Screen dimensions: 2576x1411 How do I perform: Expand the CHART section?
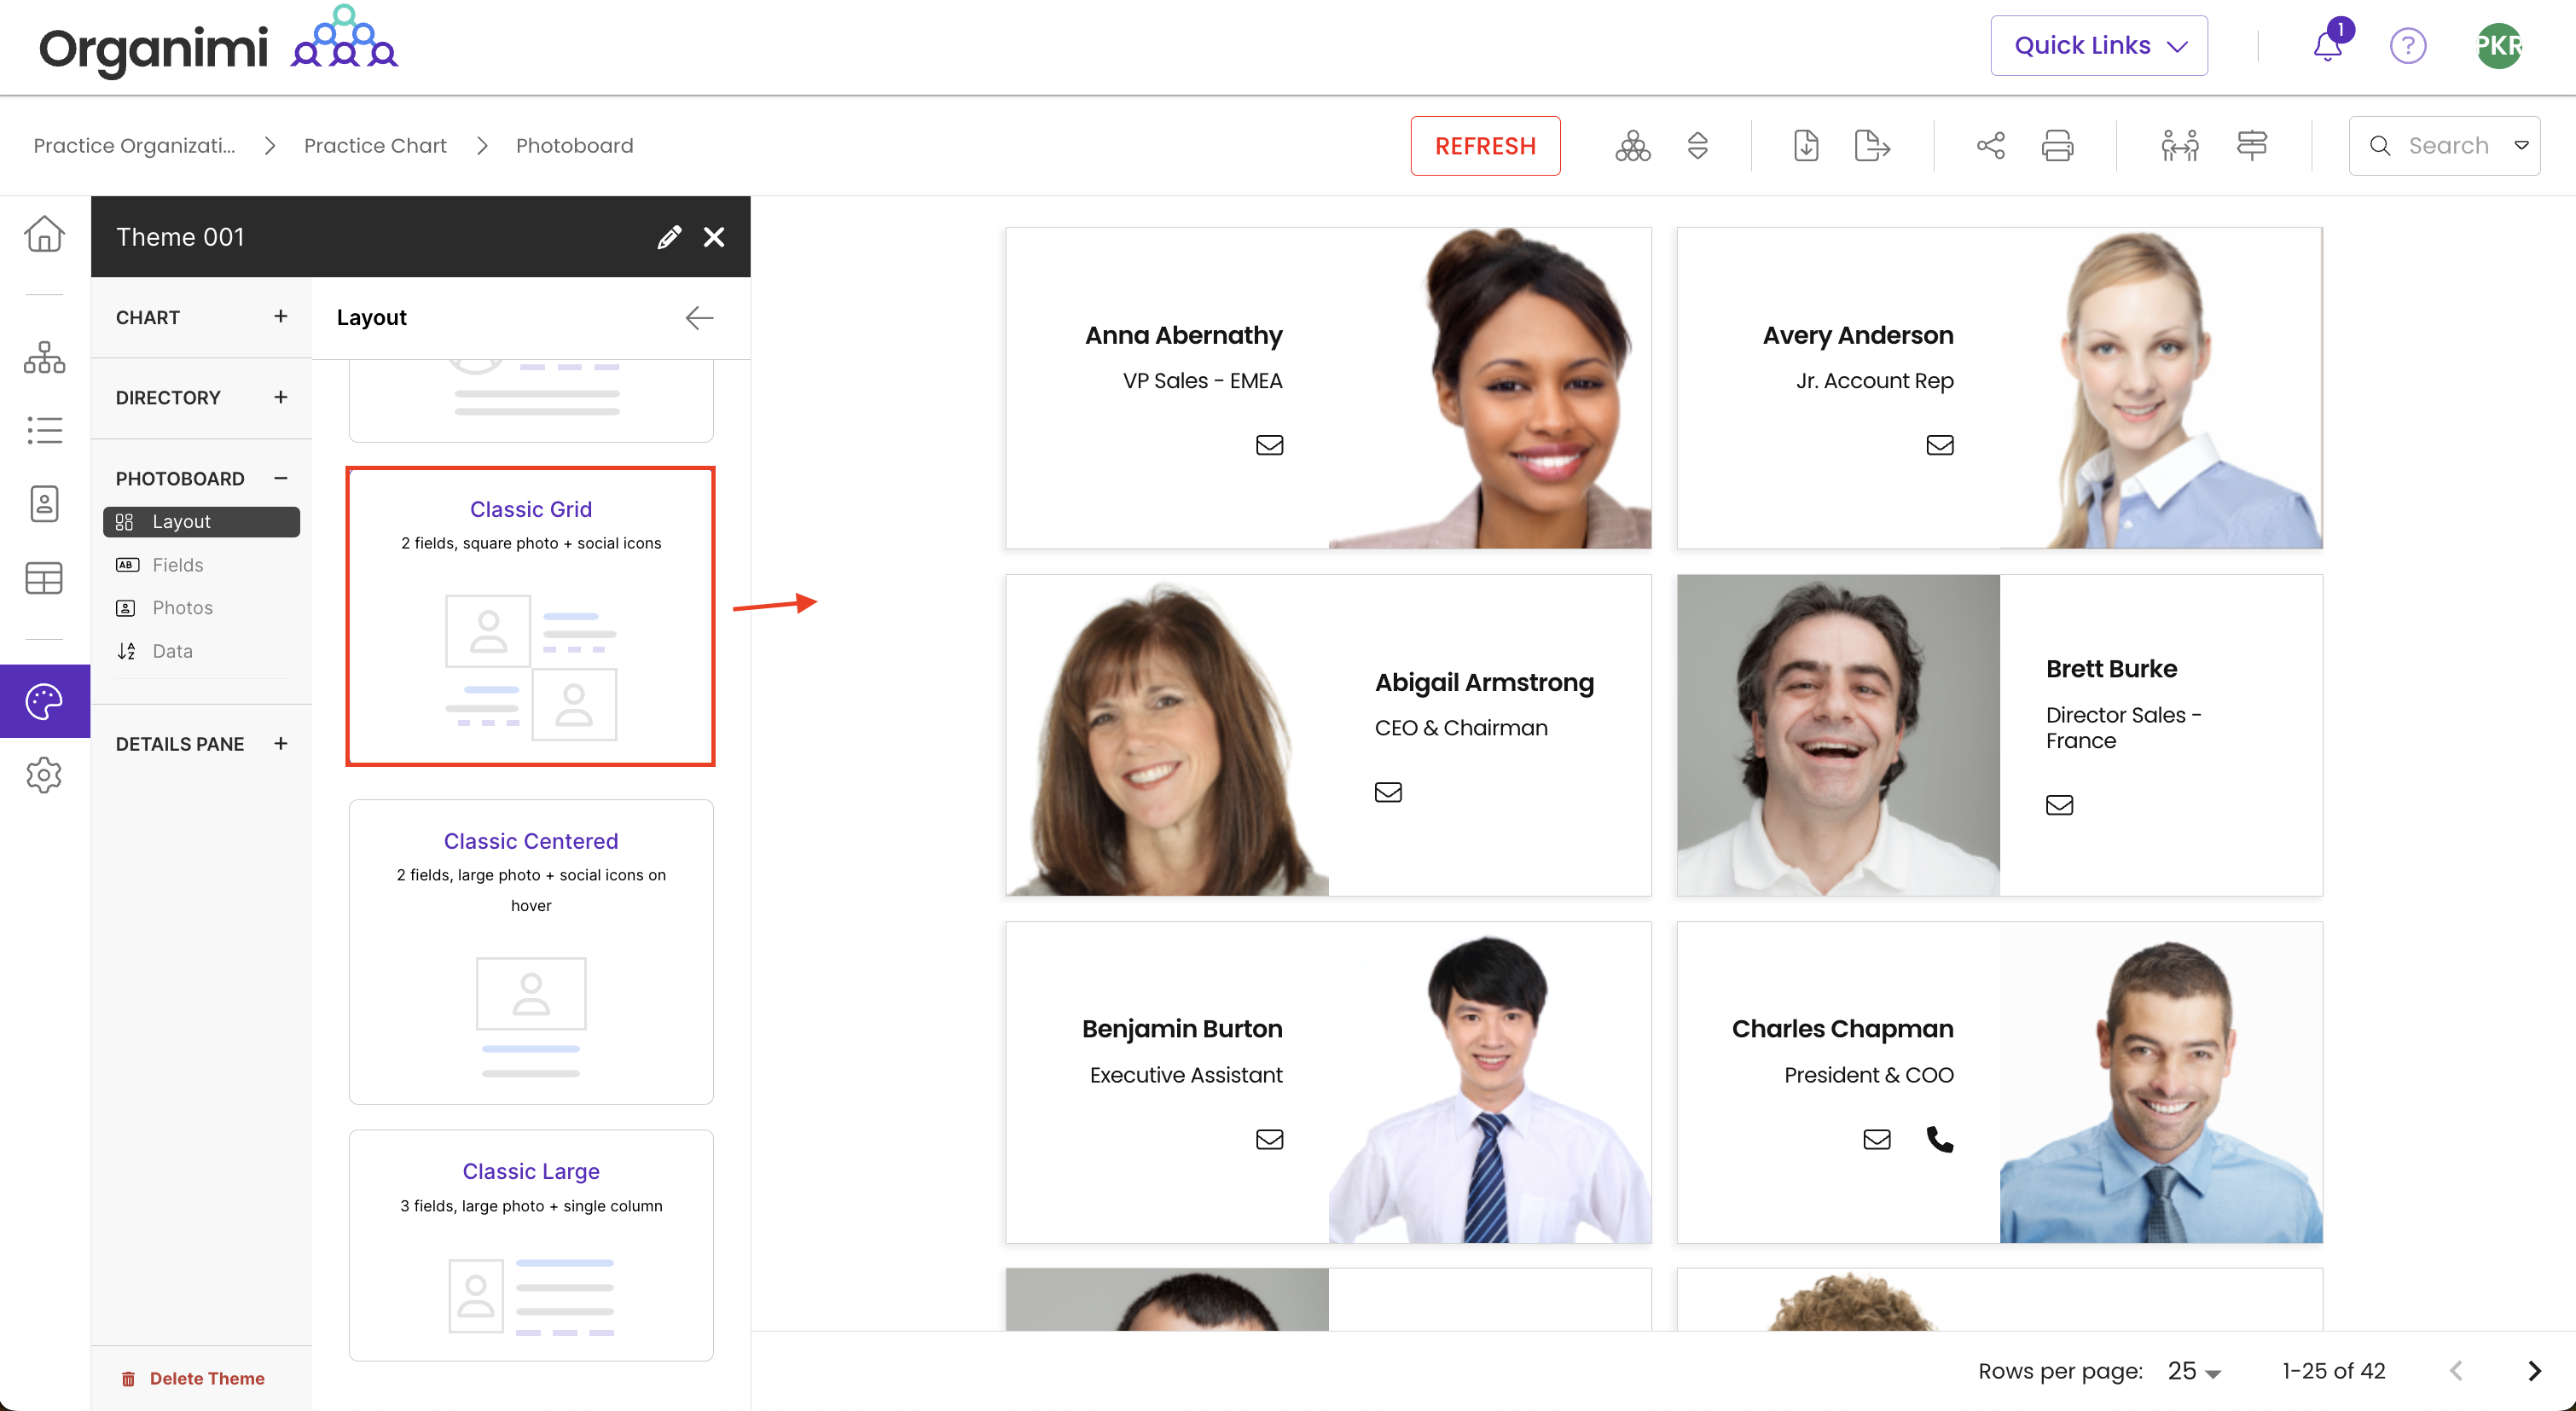point(281,317)
